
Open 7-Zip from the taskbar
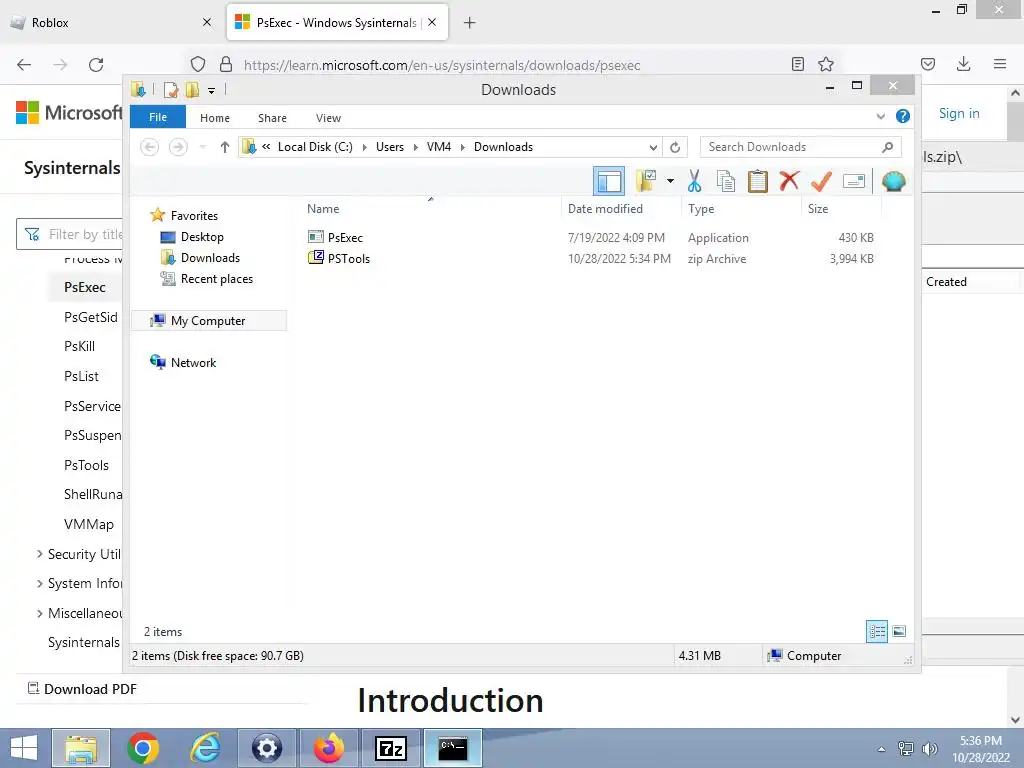391,748
